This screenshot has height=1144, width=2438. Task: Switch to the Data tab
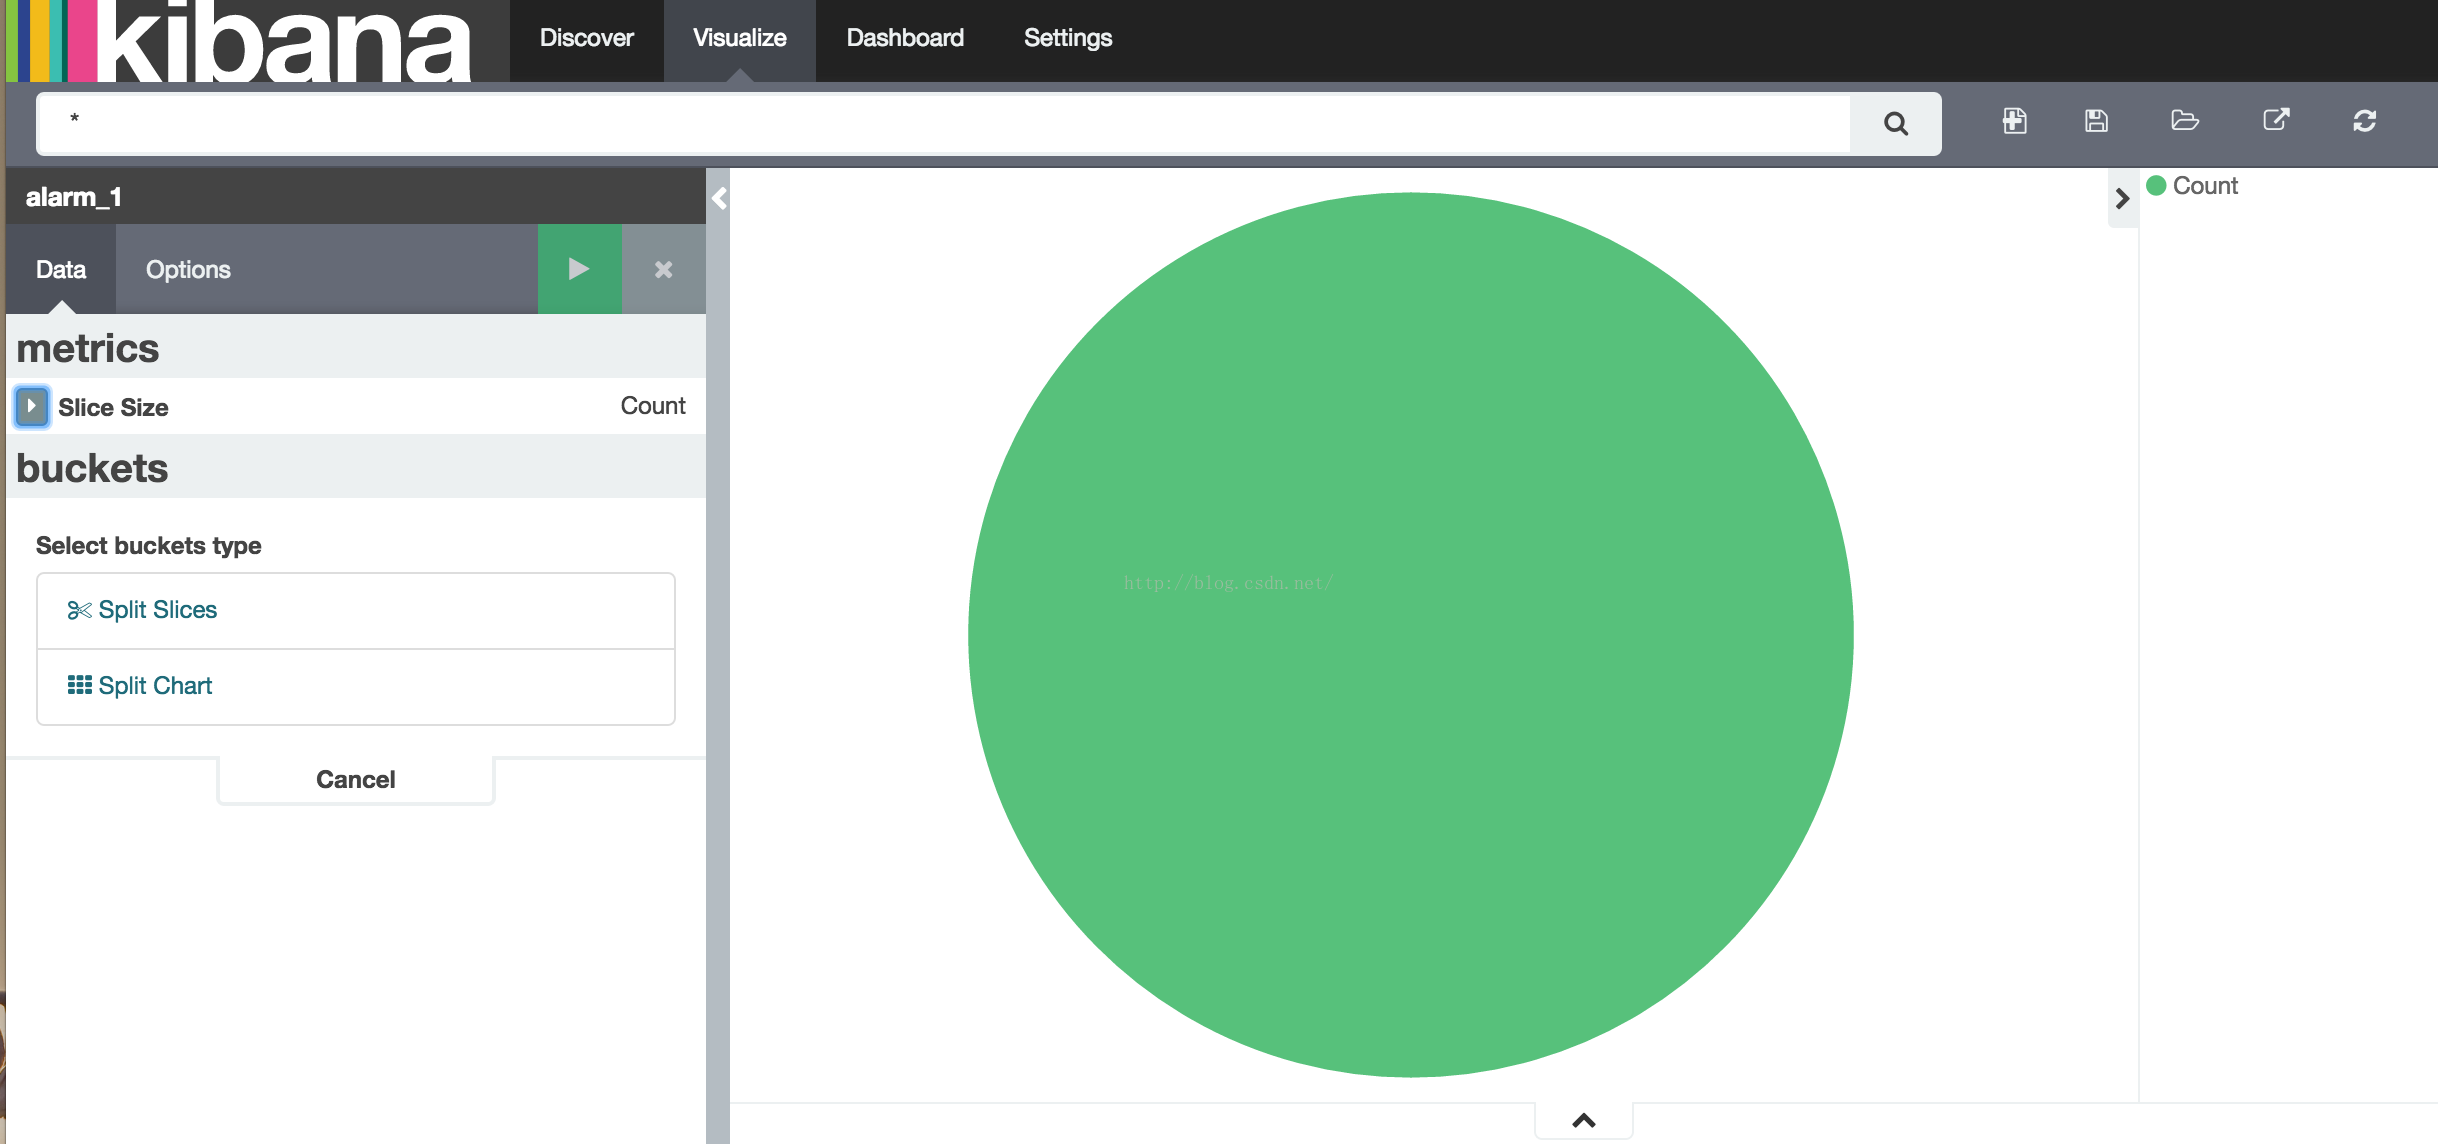[61, 269]
